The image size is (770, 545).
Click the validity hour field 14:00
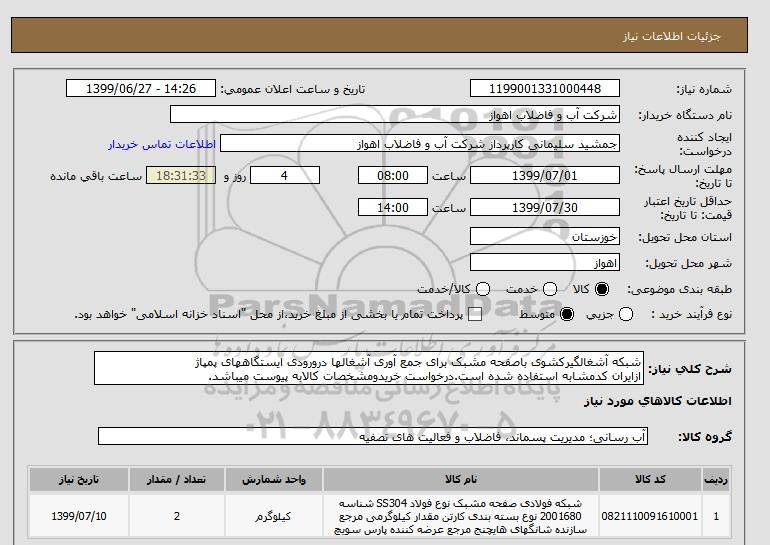coord(393,208)
